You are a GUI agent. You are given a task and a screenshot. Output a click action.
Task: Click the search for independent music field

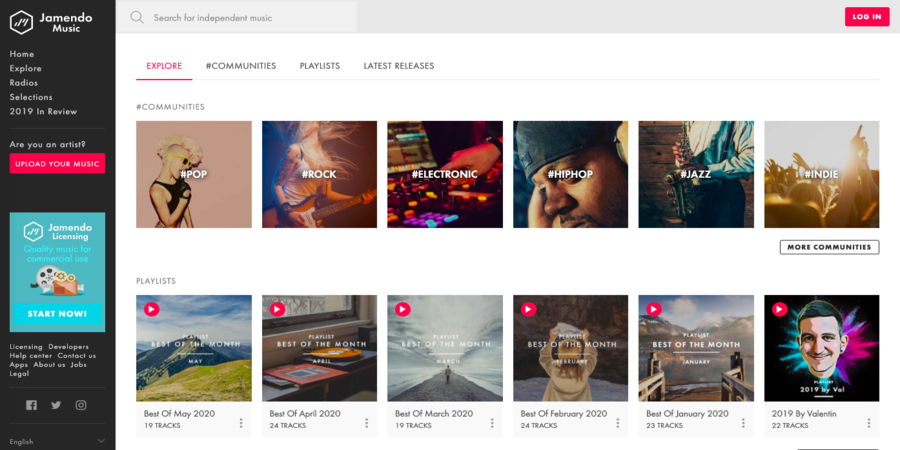236,17
